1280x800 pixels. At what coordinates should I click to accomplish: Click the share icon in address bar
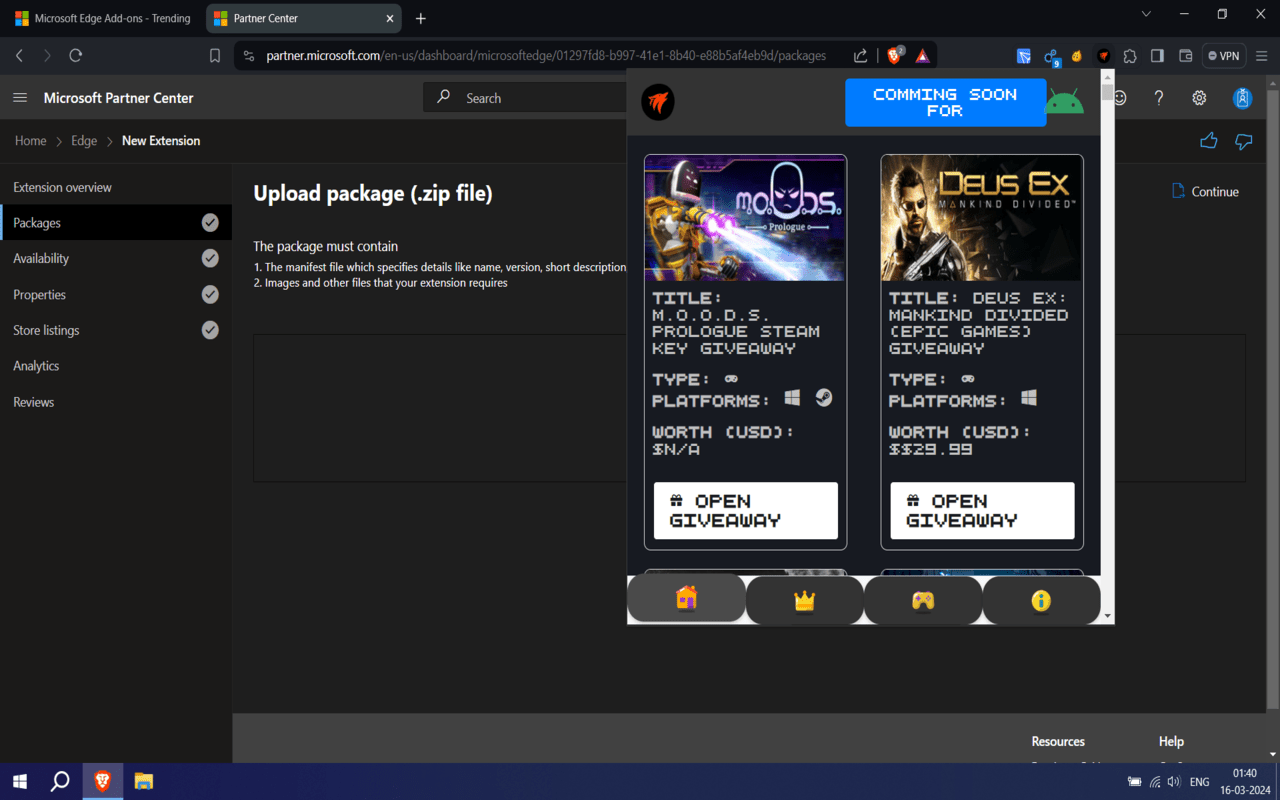tap(860, 56)
